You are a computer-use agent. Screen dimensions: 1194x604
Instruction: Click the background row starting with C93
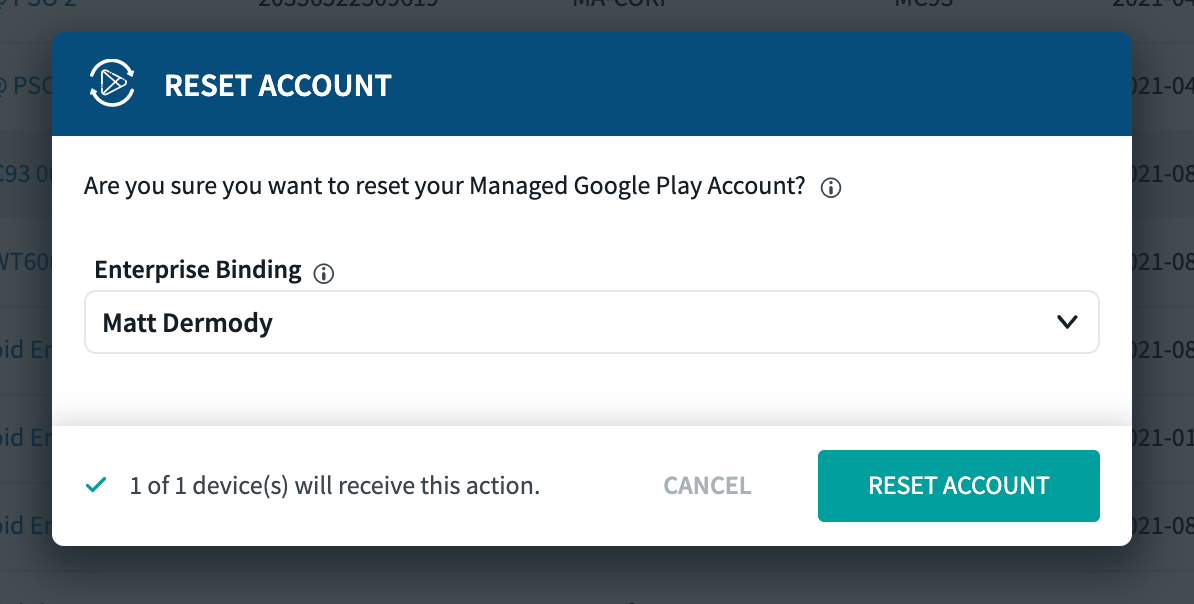[25, 175]
